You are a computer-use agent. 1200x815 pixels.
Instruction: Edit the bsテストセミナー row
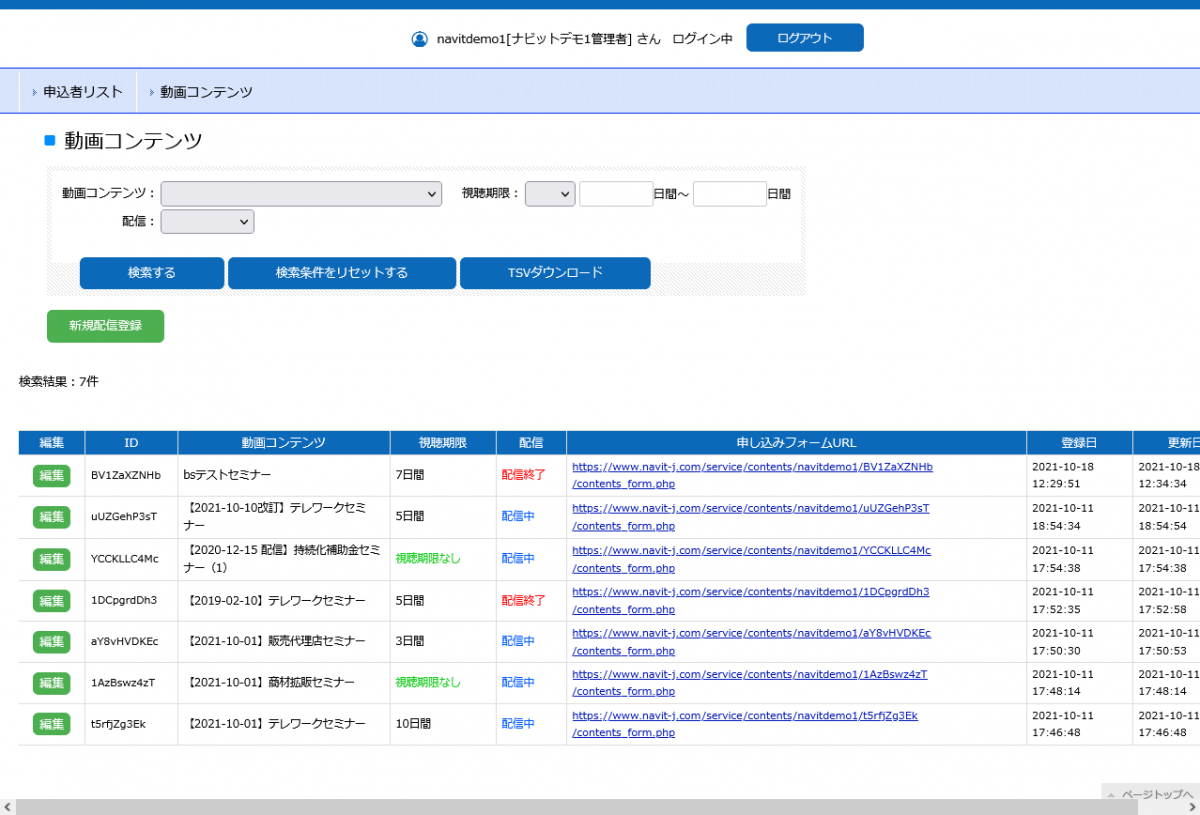pyautogui.click(x=51, y=476)
